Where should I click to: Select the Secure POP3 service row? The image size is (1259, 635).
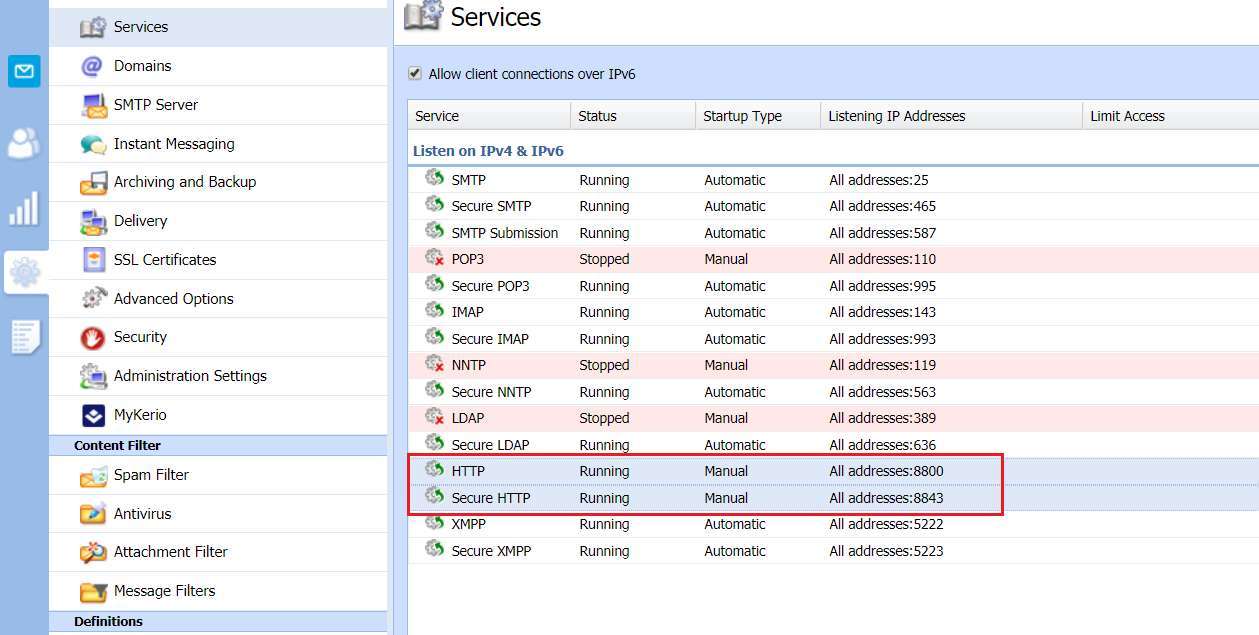coord(833,286)
